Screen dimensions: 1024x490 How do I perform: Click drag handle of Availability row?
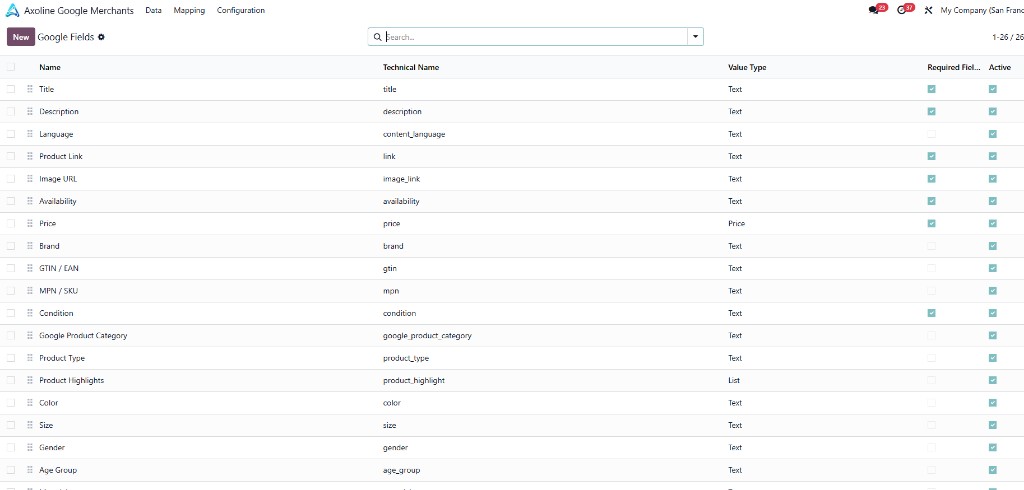[x=30, y=201]
